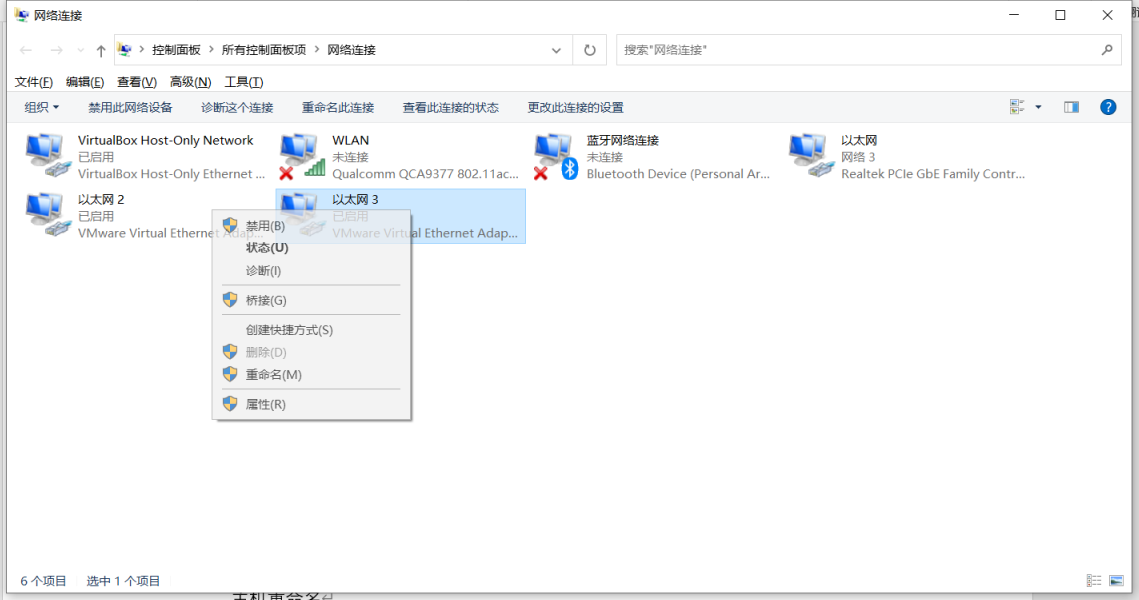Choose 禁用(B) in the context menu

[311, 226]
